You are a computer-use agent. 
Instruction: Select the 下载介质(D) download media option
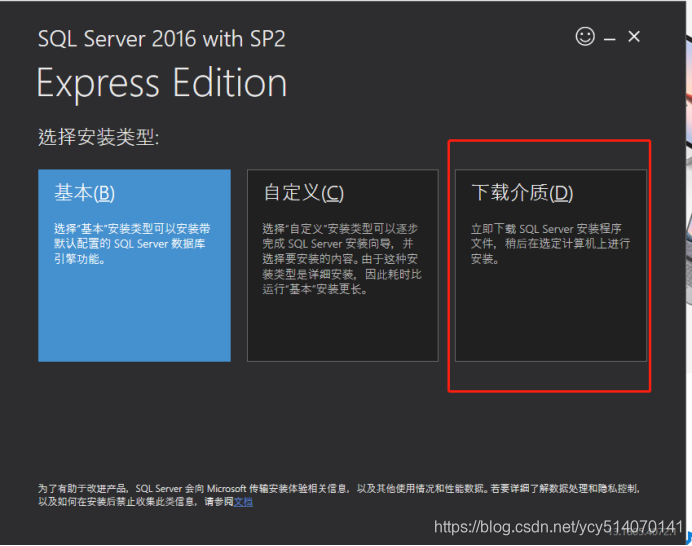click(x=551, y=265)
